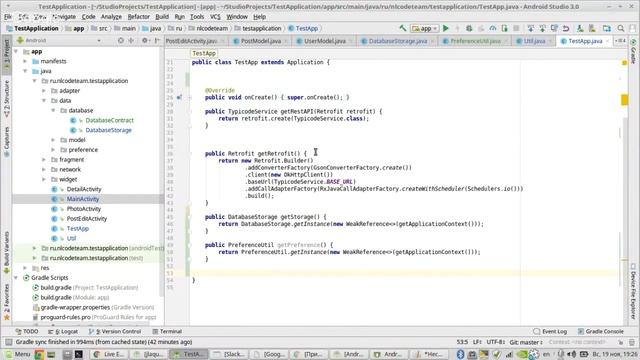Viewport: 640px width, 360px height.
Task: Open the SDK Manager icon
Action: 592,28
